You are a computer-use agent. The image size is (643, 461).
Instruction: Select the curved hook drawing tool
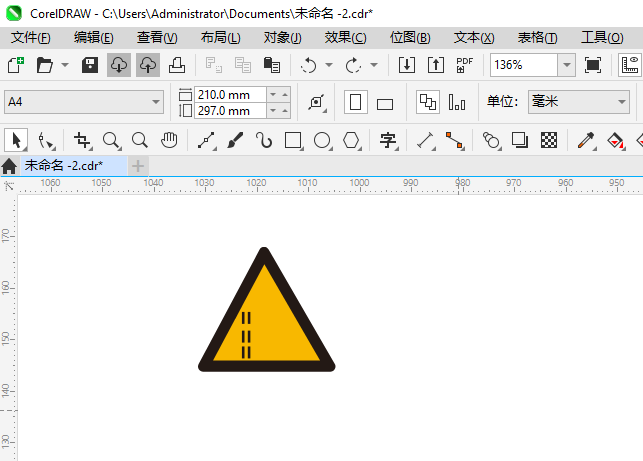point(264,141)
